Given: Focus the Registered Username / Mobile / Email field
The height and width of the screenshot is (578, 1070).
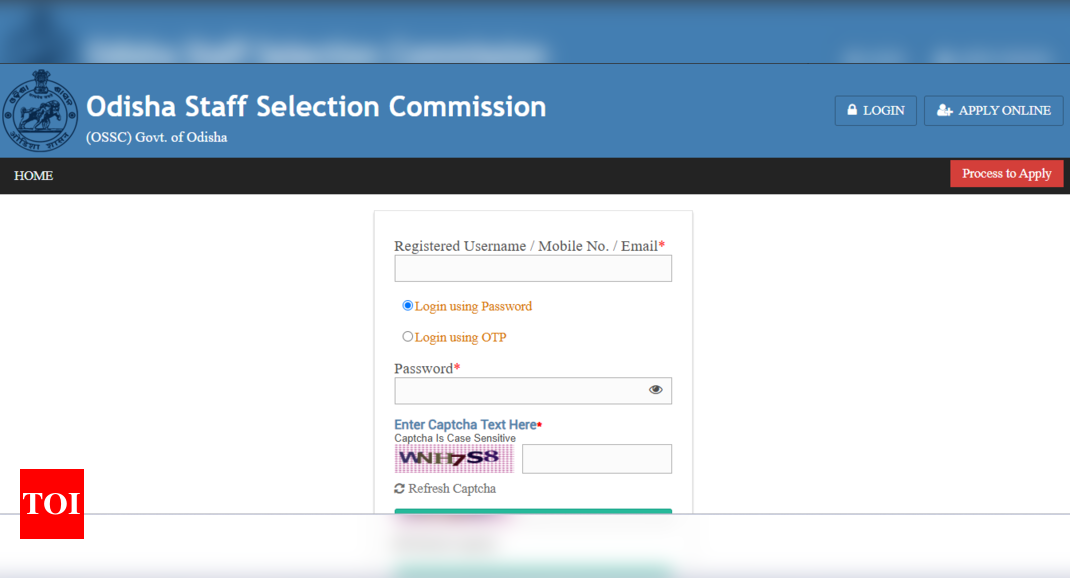Looking at the screenshot, I should pyautogui.click(x=533, y=268).
